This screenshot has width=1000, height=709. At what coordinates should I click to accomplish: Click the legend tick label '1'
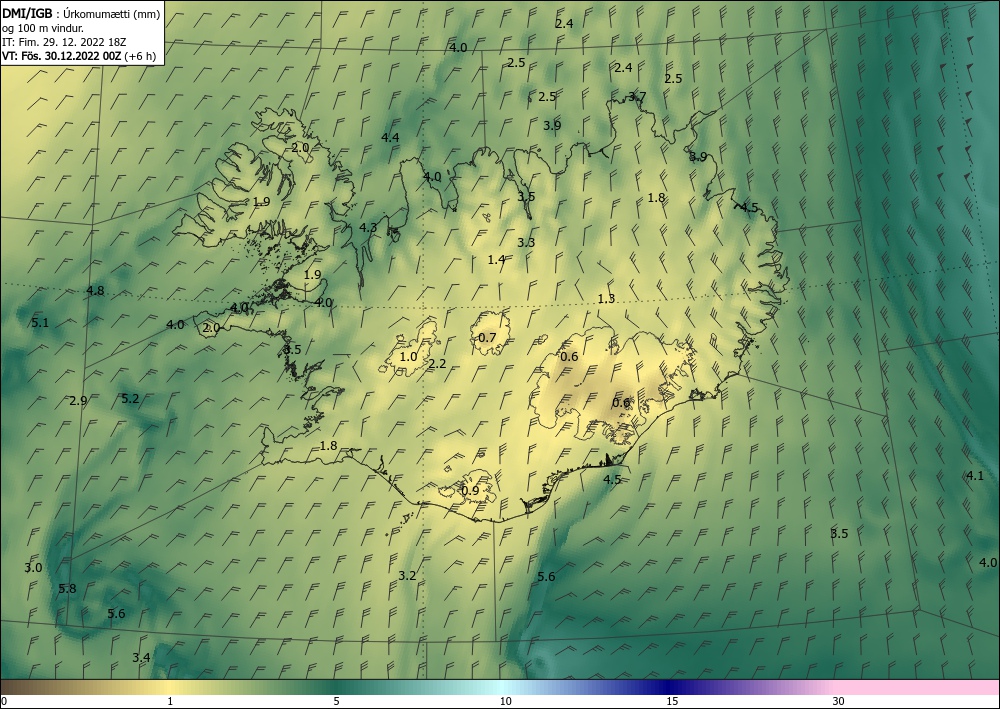coord(170,701)
